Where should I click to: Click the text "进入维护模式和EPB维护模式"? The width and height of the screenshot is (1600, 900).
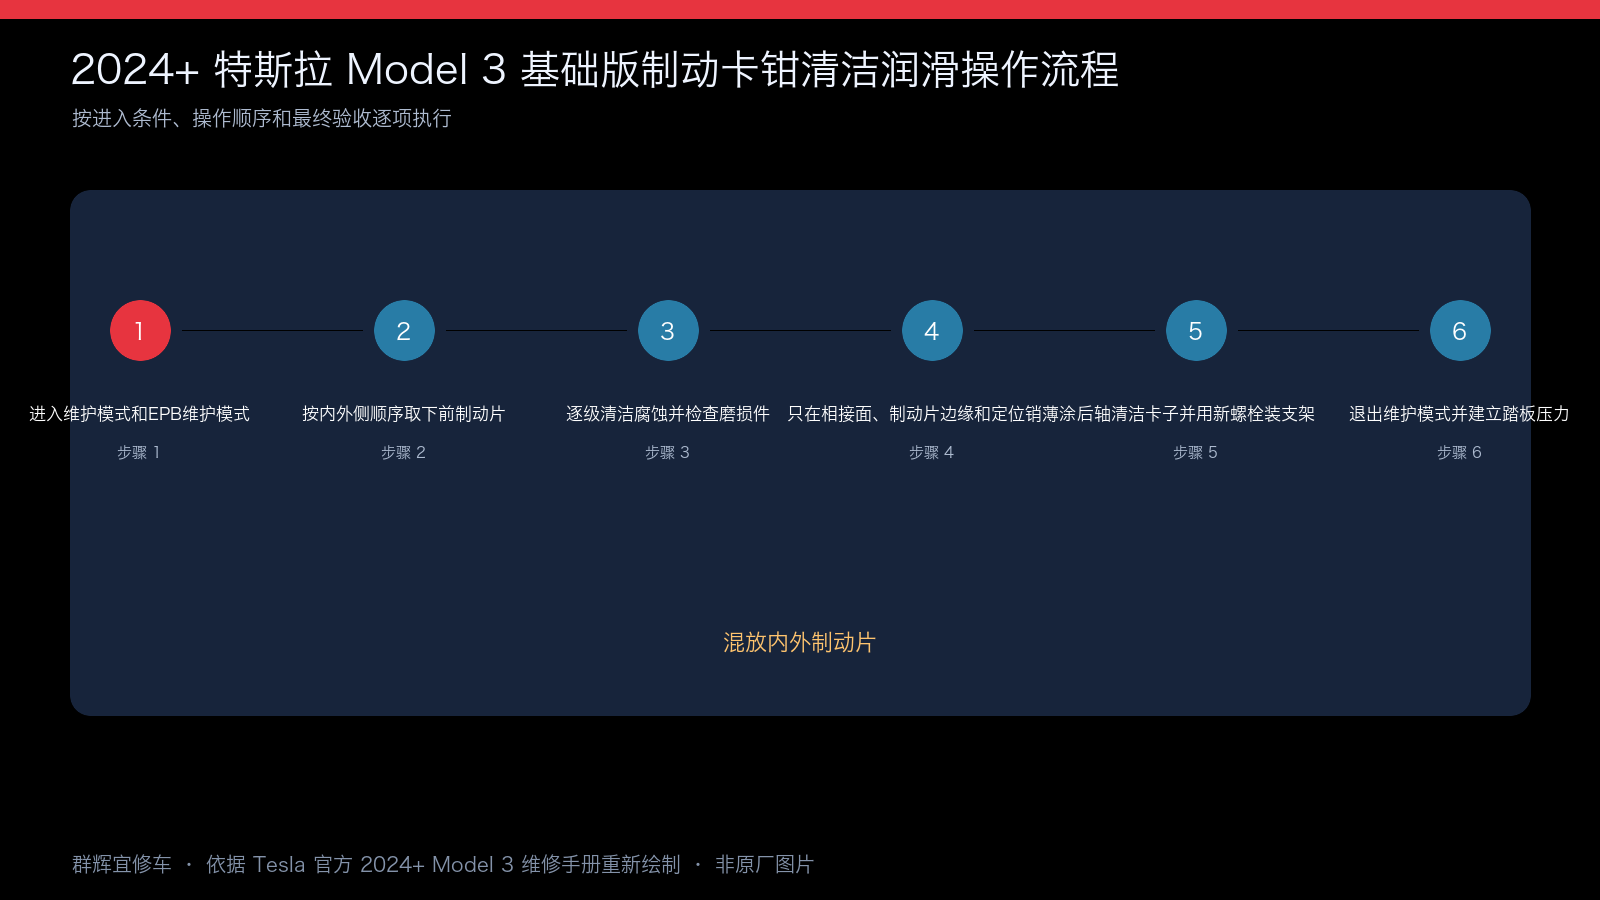(140, 414)
